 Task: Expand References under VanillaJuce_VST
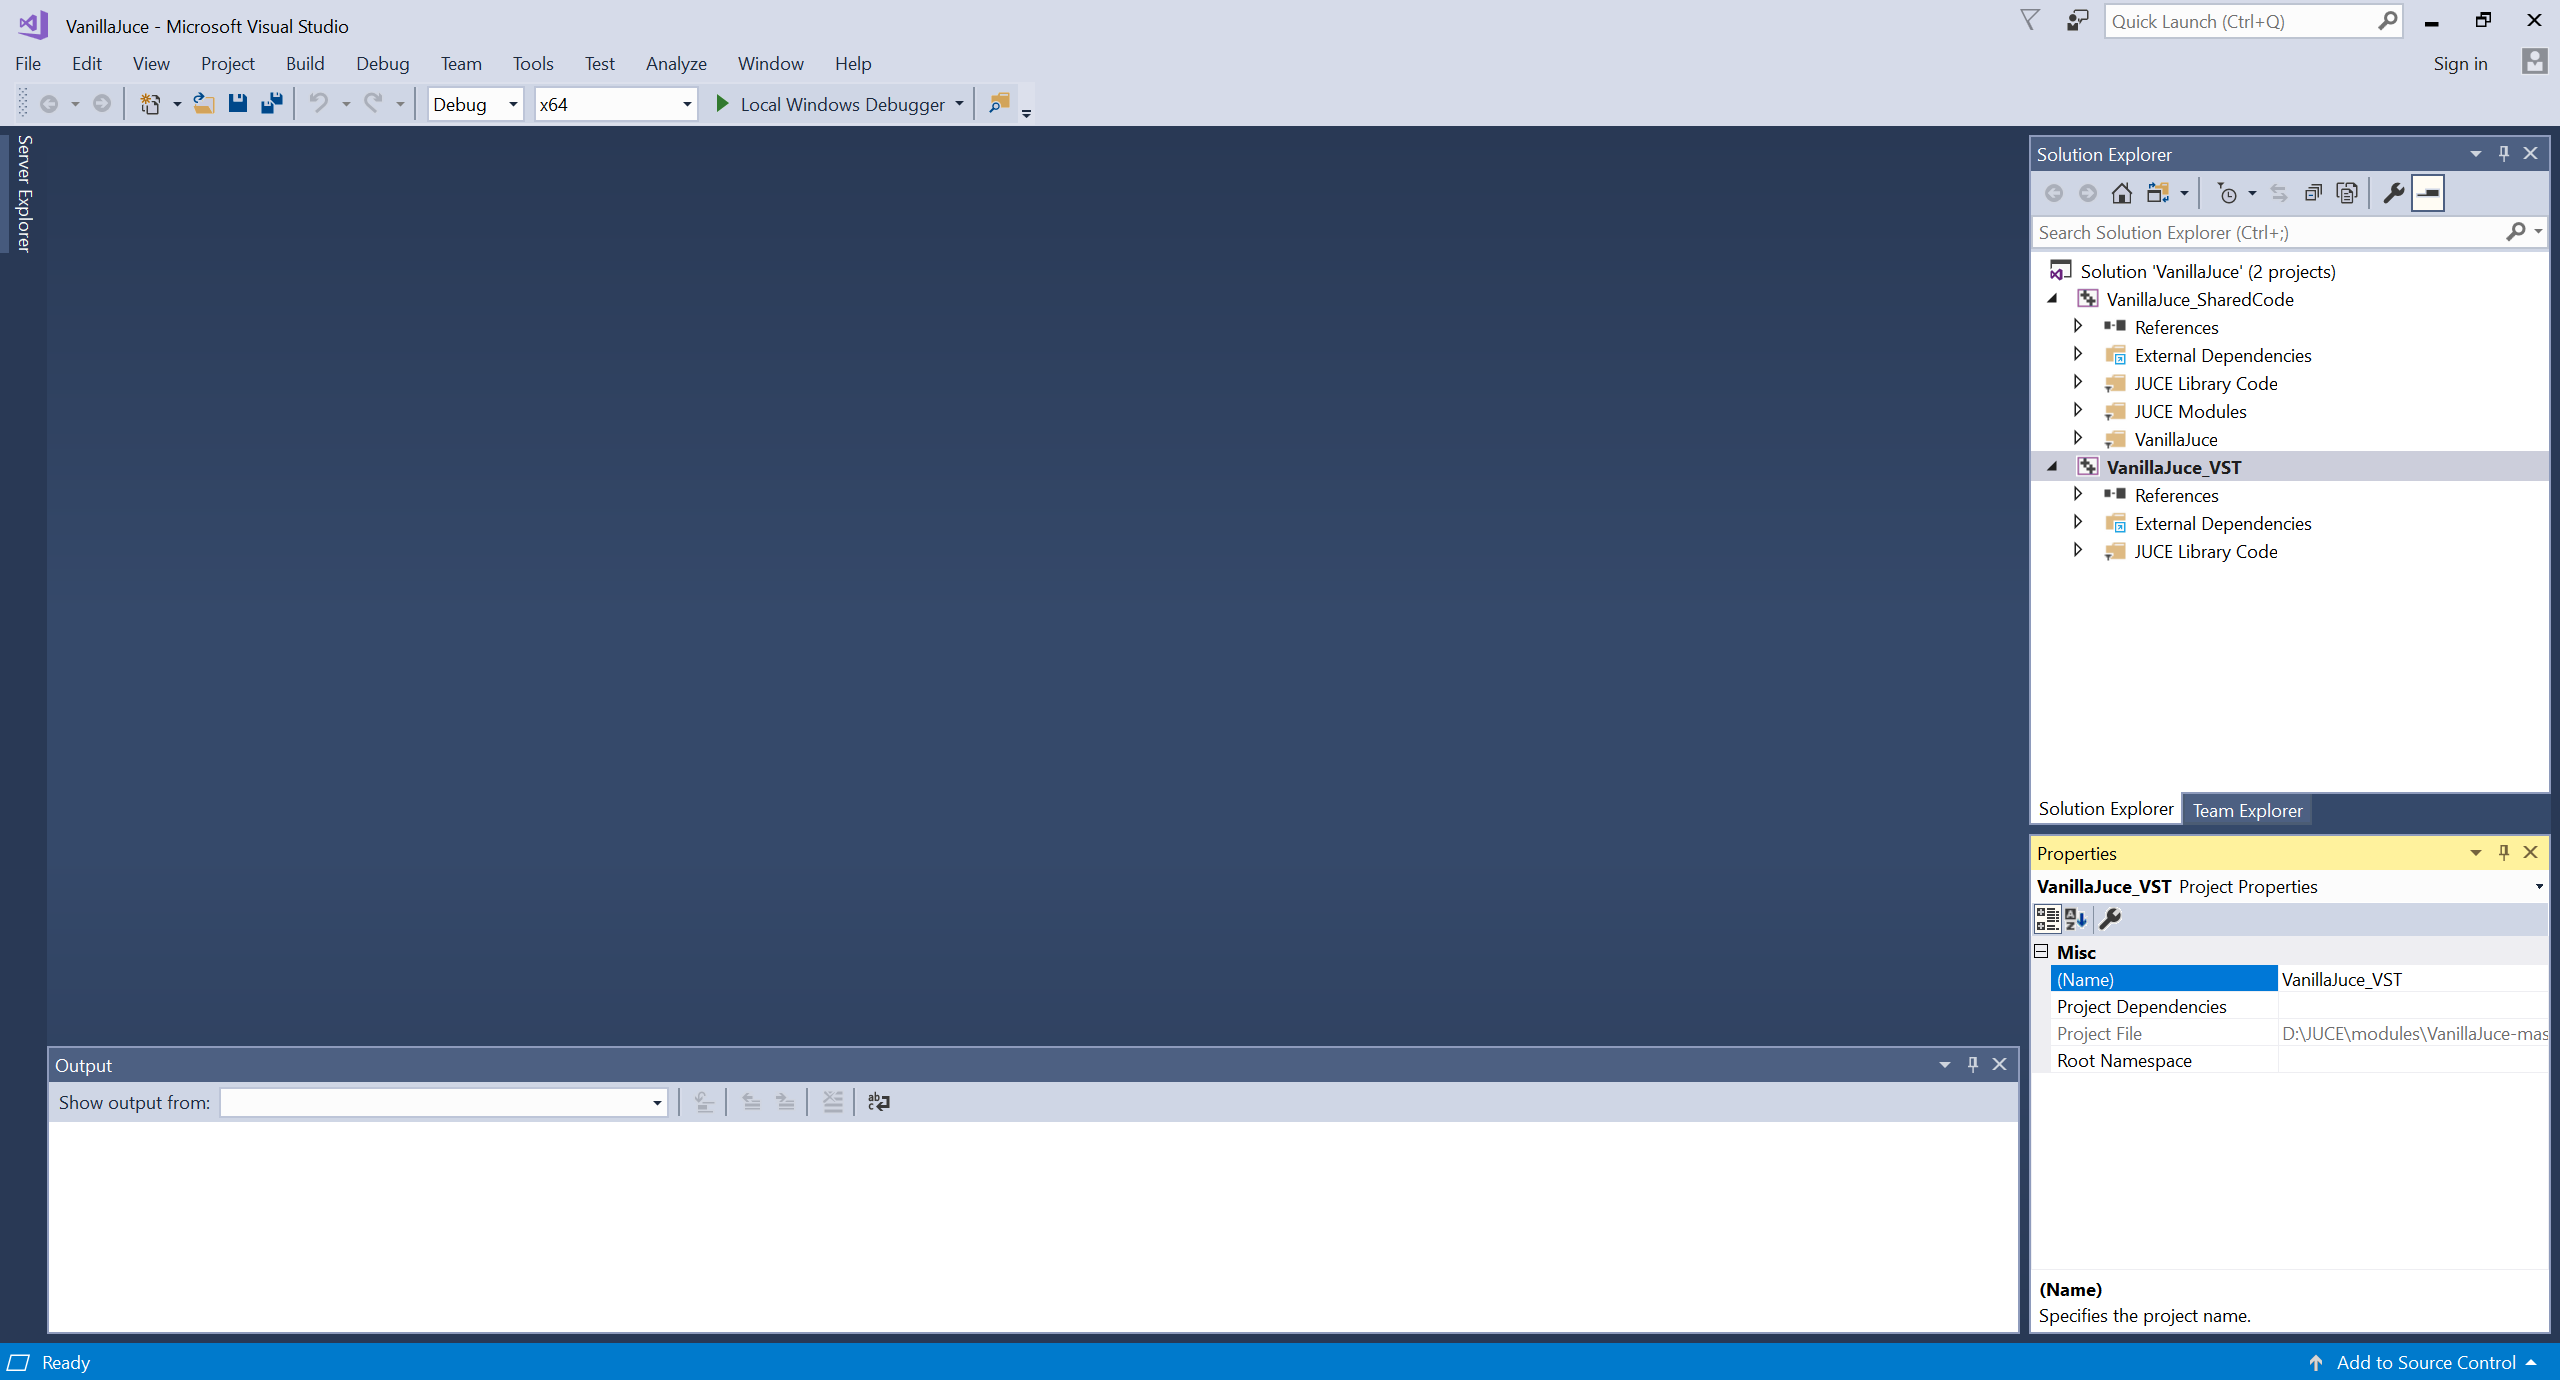click(x=2078, y=494)
